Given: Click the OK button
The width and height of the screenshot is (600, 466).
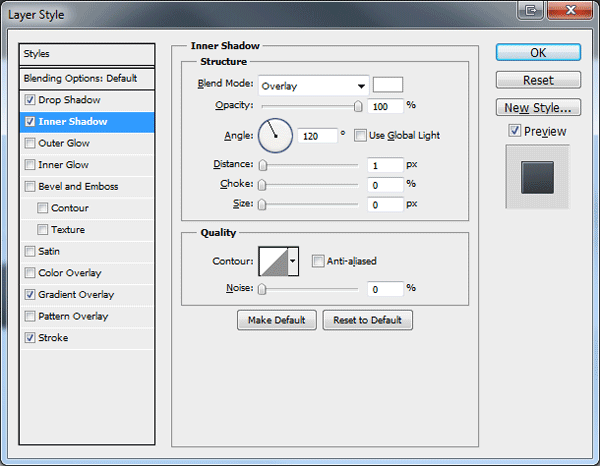Looking at the screenshot, I should pyautogui.click(x=538, y=52).
